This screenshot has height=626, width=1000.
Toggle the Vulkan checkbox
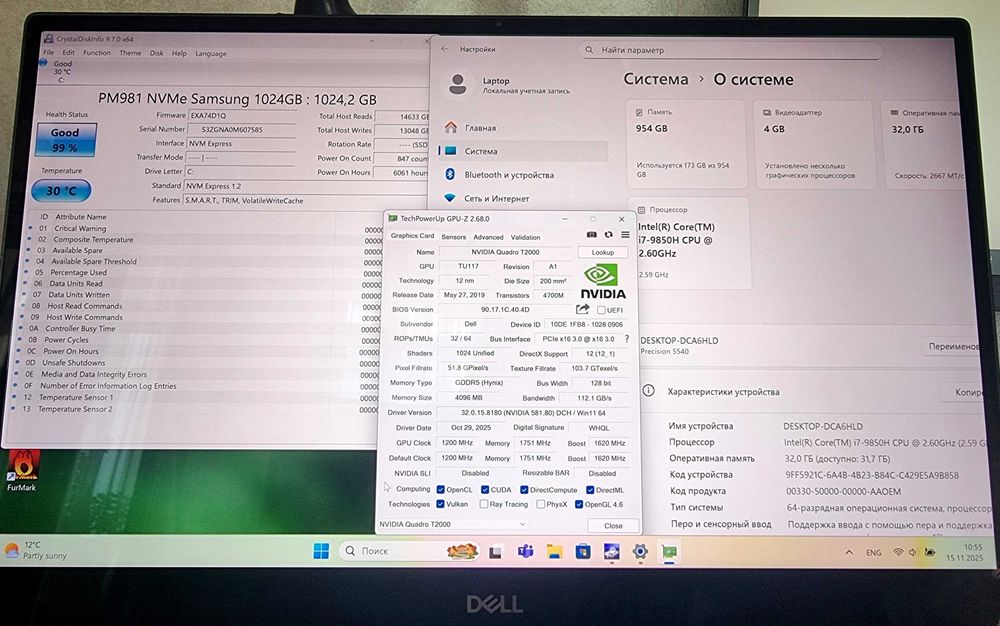pos(440,504)
